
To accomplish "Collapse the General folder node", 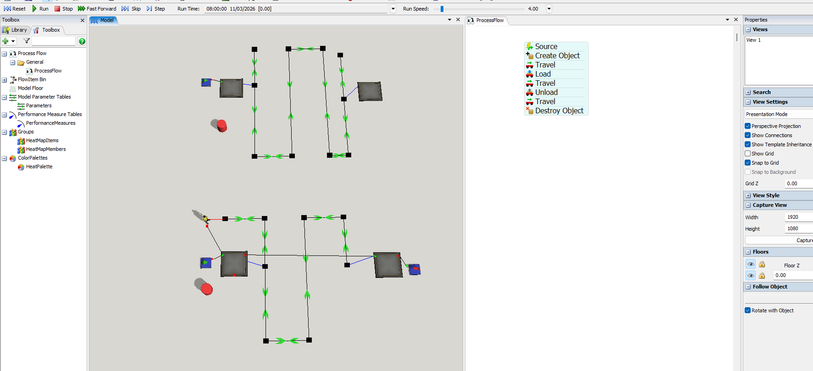I will point(12,62).
